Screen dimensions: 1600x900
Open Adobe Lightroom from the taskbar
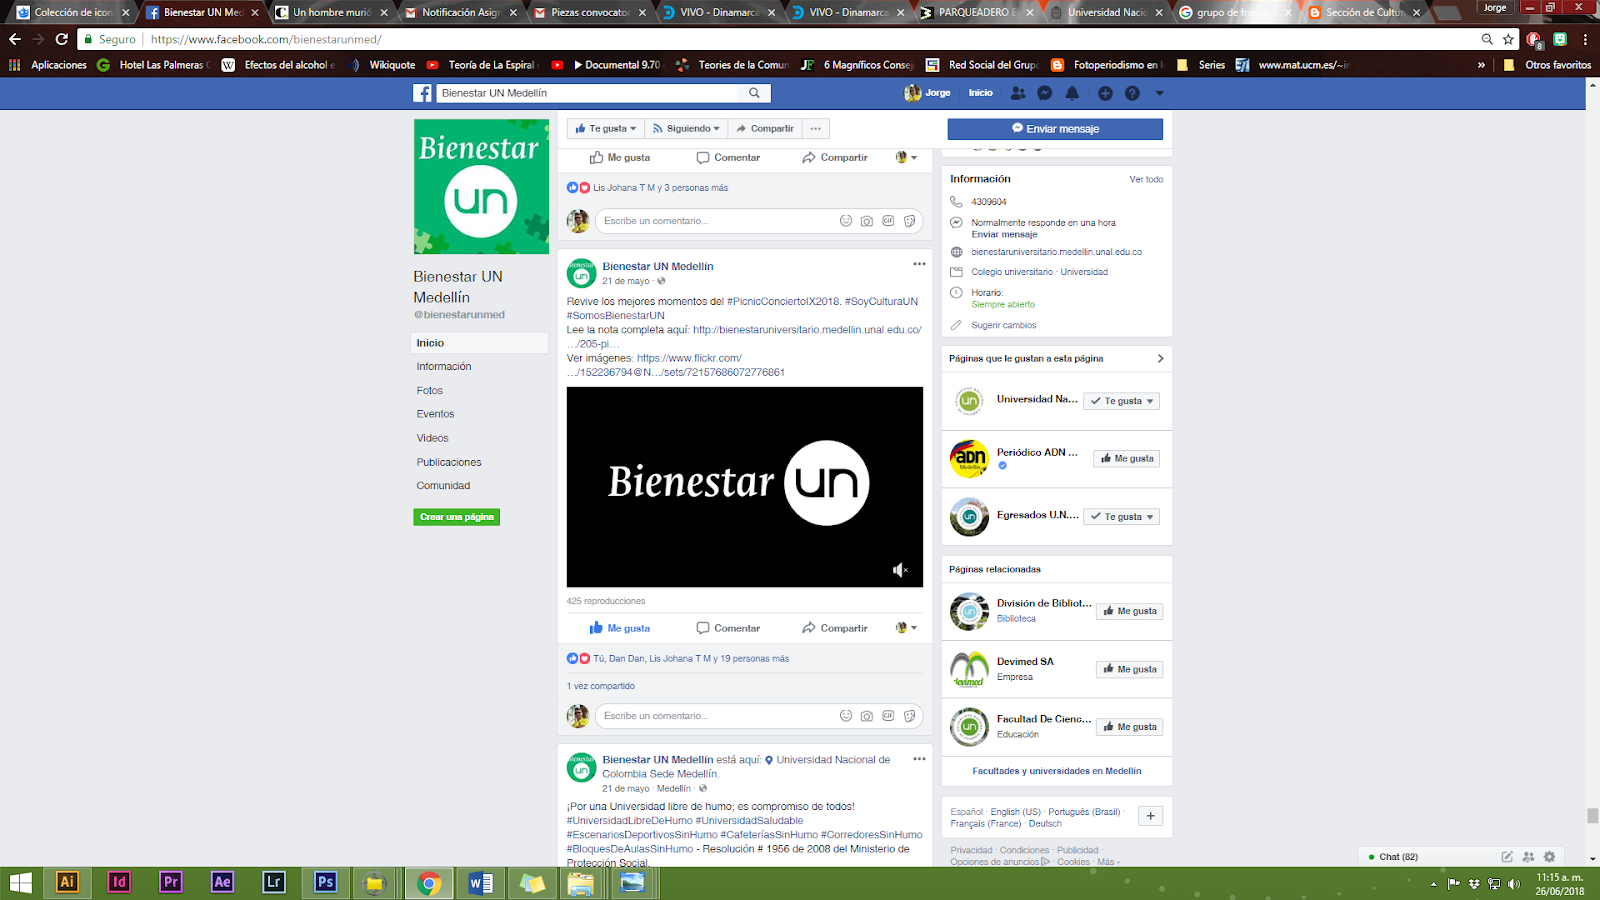click(274, 882)
